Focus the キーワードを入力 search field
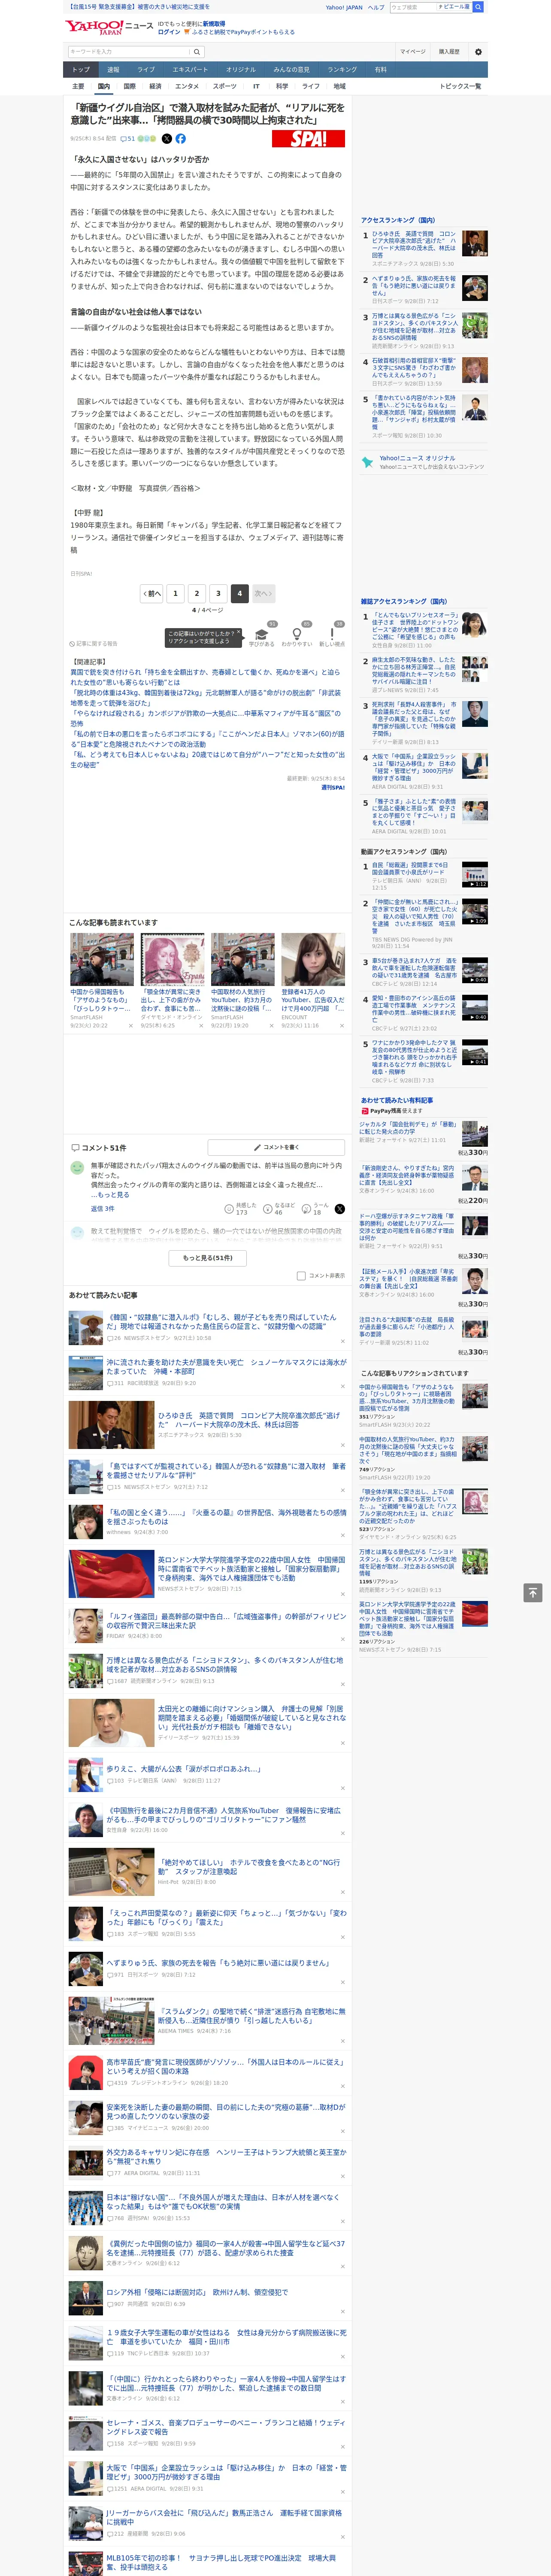 click(129, 51)
